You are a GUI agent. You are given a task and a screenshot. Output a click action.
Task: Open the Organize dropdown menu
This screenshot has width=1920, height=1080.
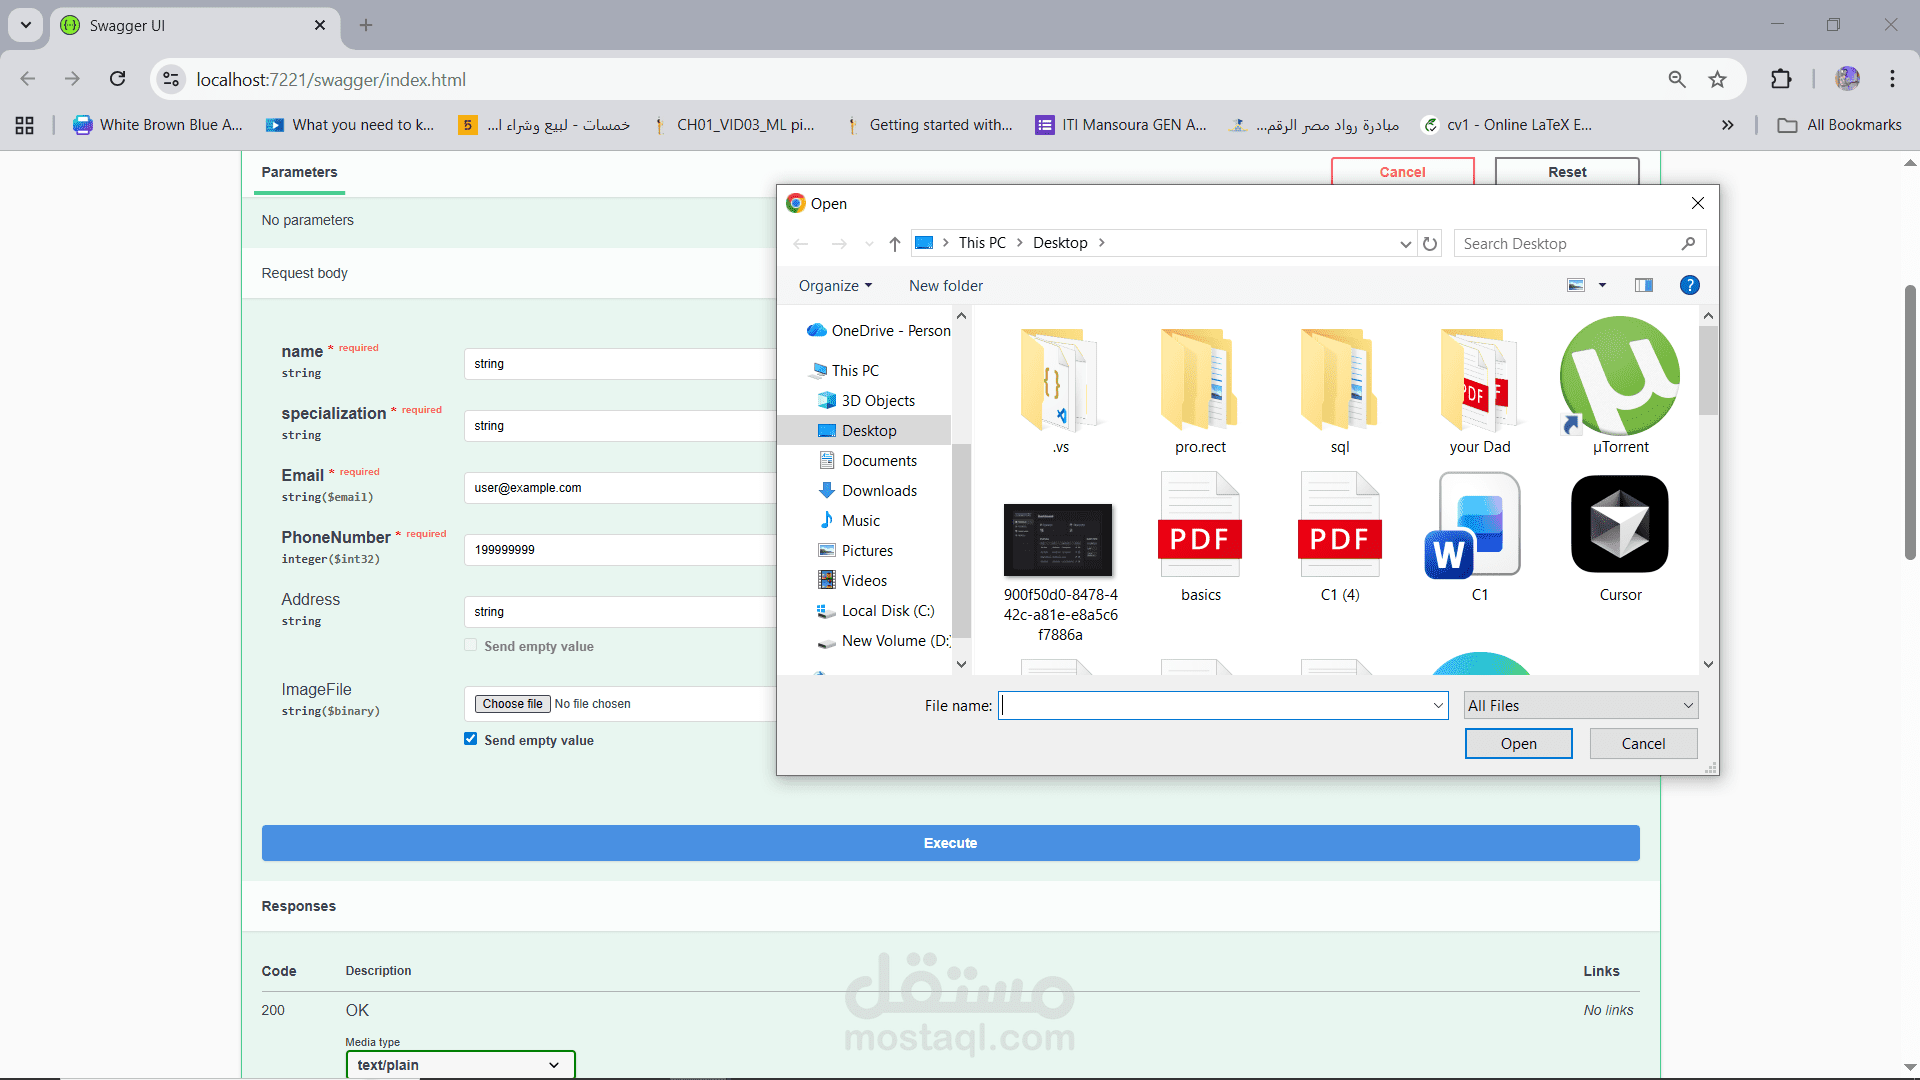pyautogui.click(x=835, y=285)
